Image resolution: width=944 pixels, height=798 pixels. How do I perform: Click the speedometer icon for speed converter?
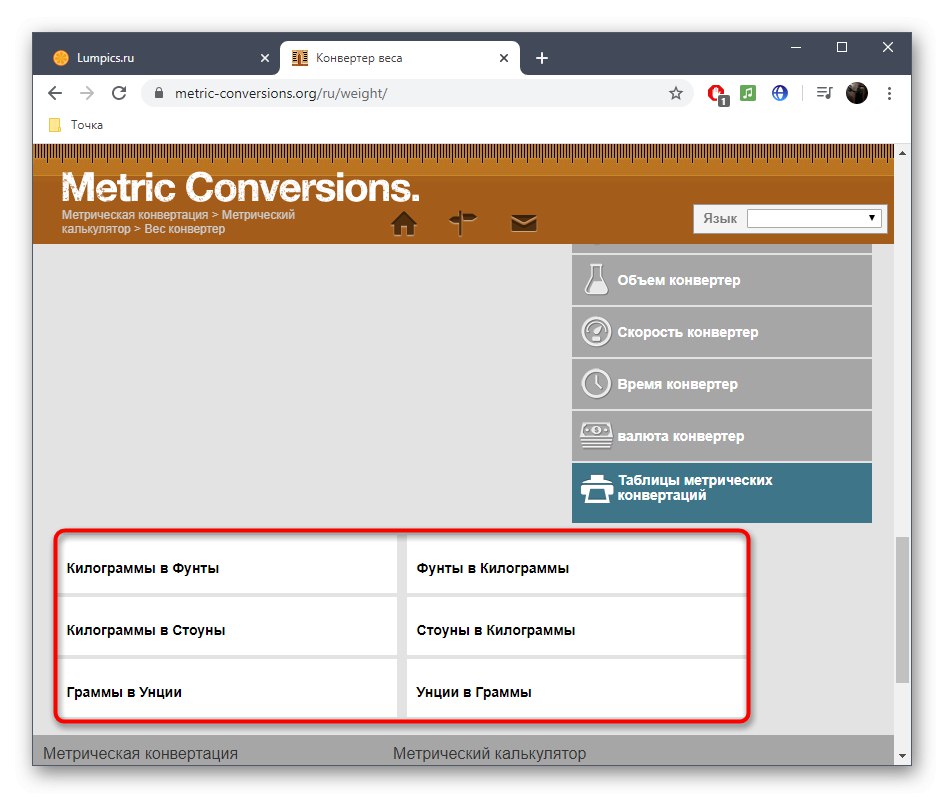coord(596,332)
